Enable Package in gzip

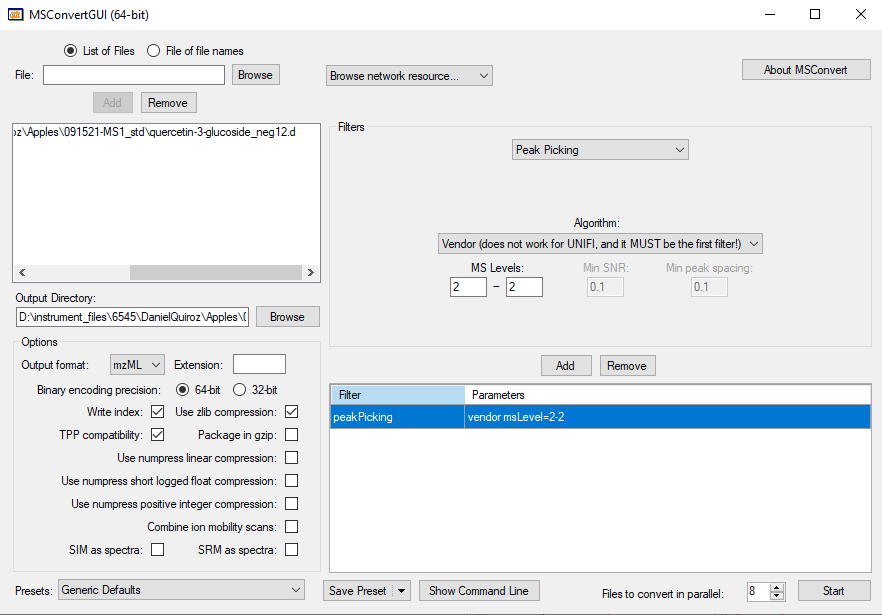291,435
